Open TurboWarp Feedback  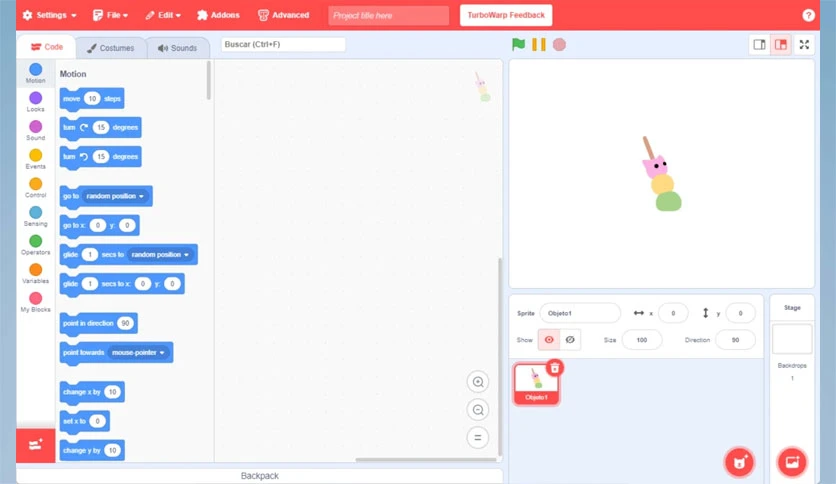click(506, 15)
